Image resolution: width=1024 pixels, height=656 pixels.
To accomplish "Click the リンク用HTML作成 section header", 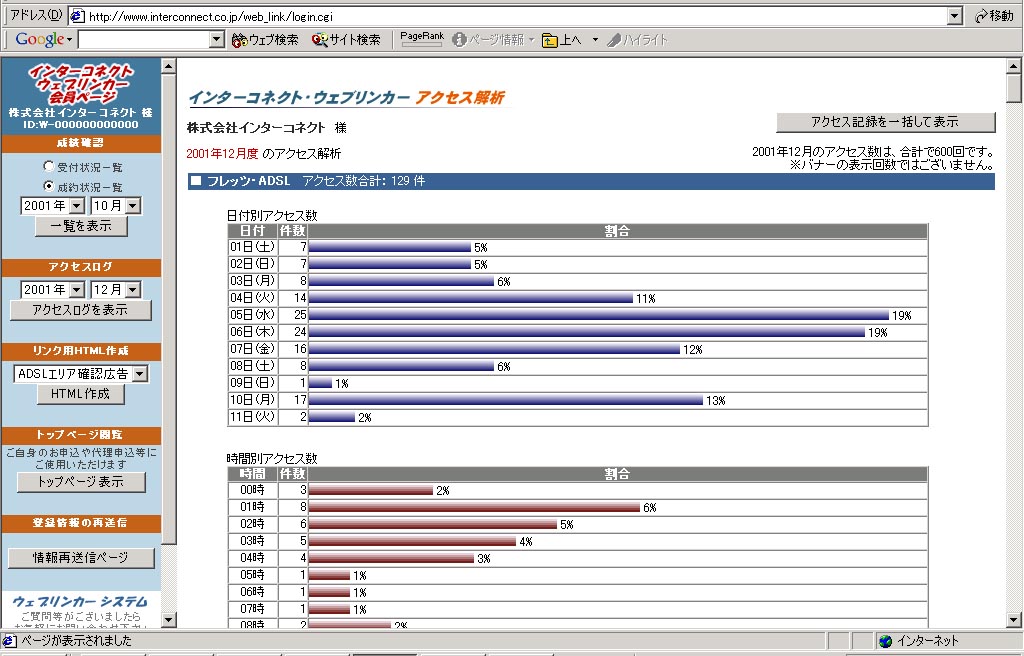I will tap(81, 351).
